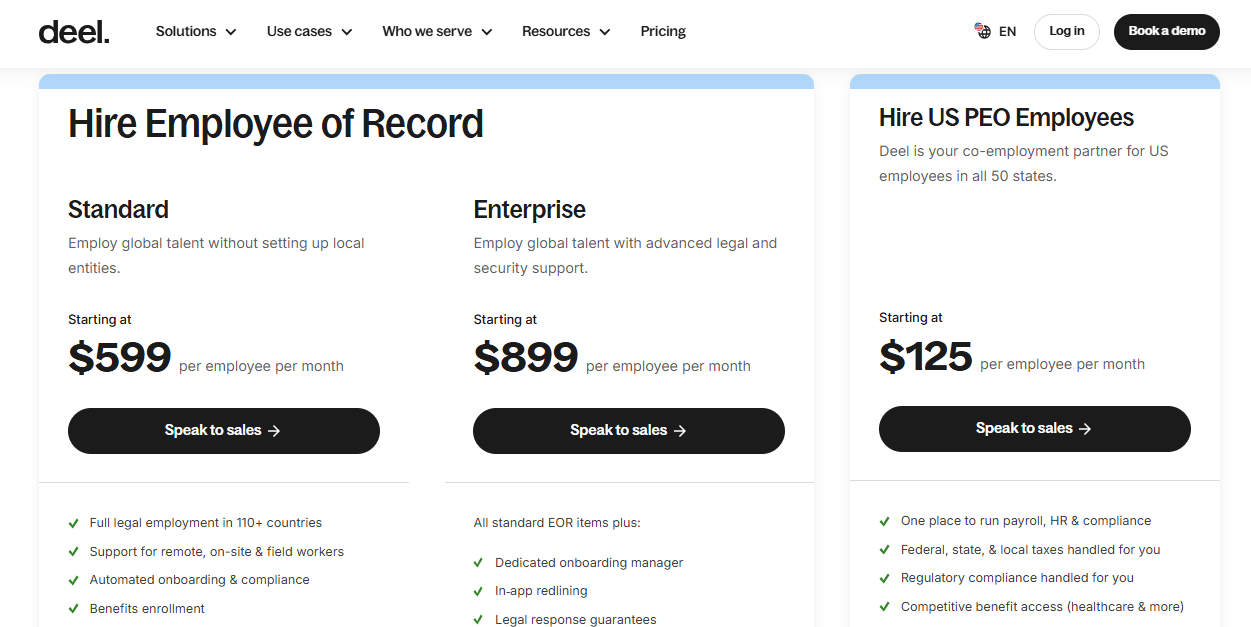Viewport: 1251px width, 627px height.
Task: Click the globe flag language icon
Action: [983, 31]
